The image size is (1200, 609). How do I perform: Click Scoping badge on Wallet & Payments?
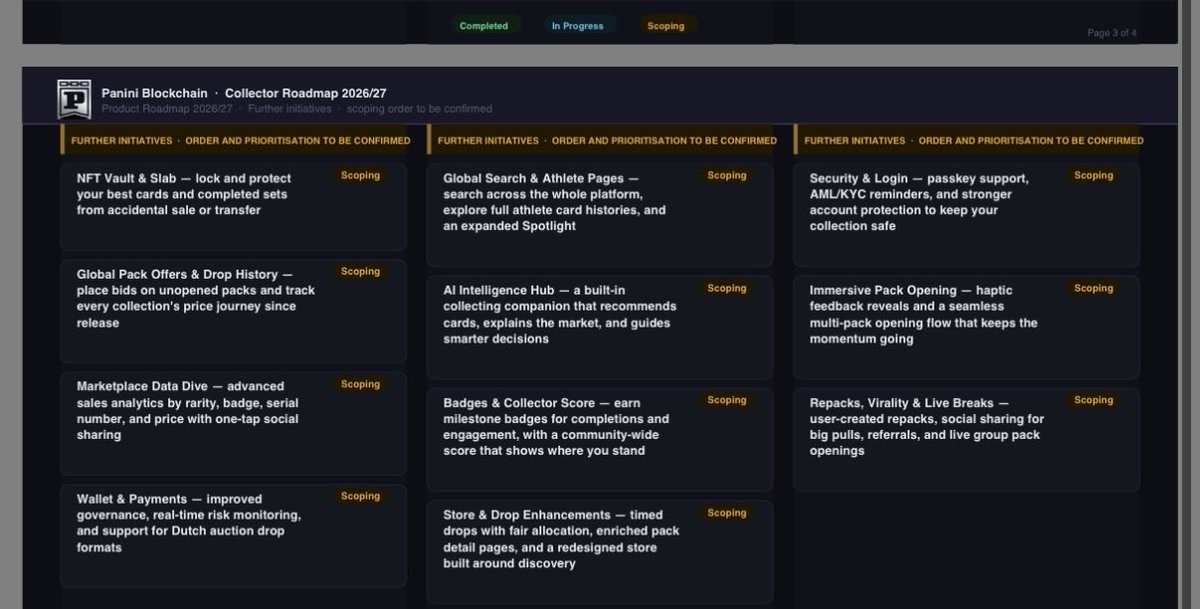361,496
